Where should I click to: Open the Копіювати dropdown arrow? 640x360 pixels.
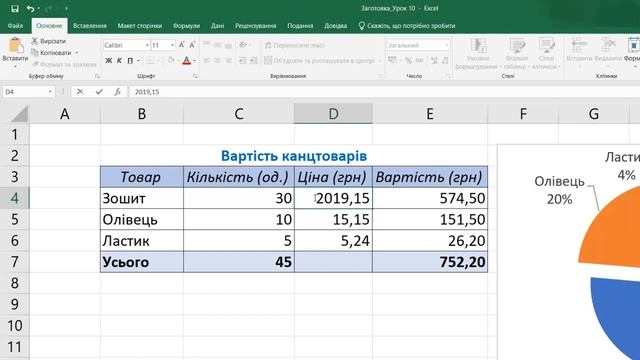point(76,53)
